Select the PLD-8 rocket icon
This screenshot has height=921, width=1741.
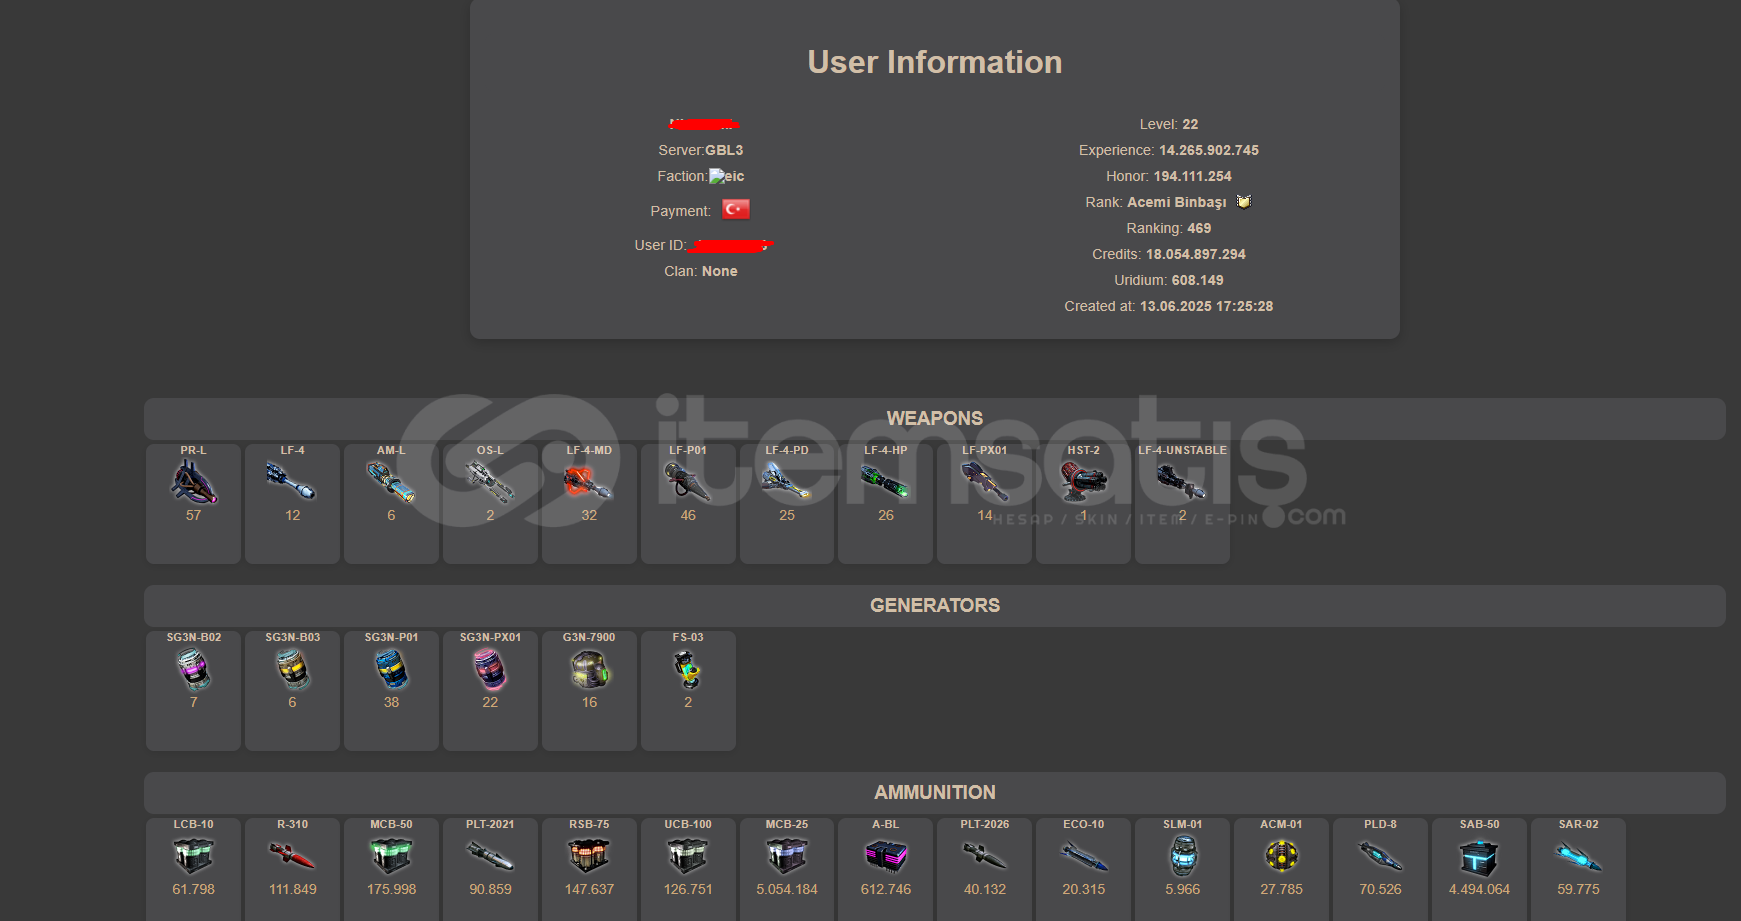[1381, 856]
